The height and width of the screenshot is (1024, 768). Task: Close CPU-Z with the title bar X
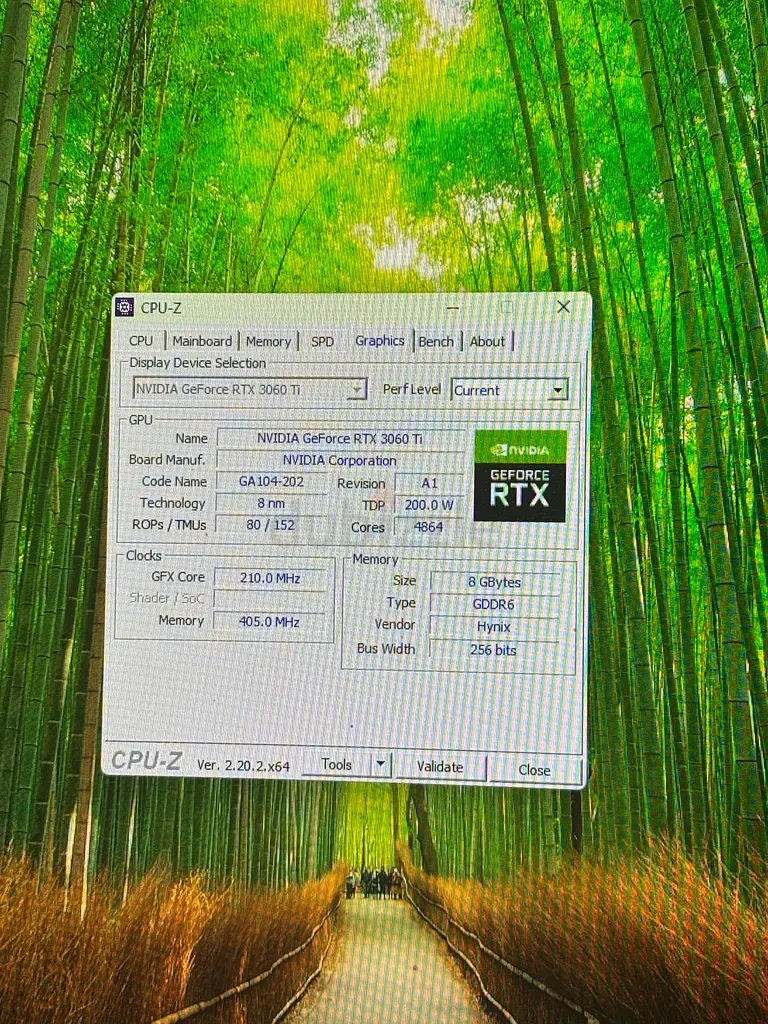tap(563, 307)
